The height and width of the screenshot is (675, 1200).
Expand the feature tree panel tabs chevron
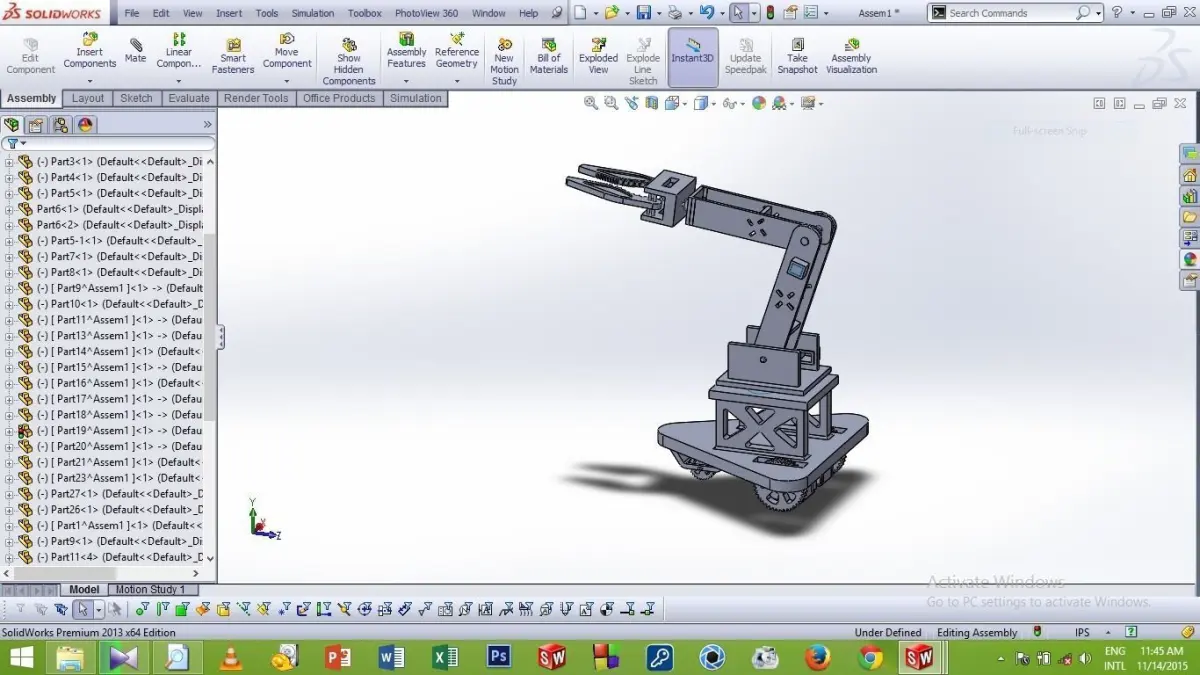[208, 125]
